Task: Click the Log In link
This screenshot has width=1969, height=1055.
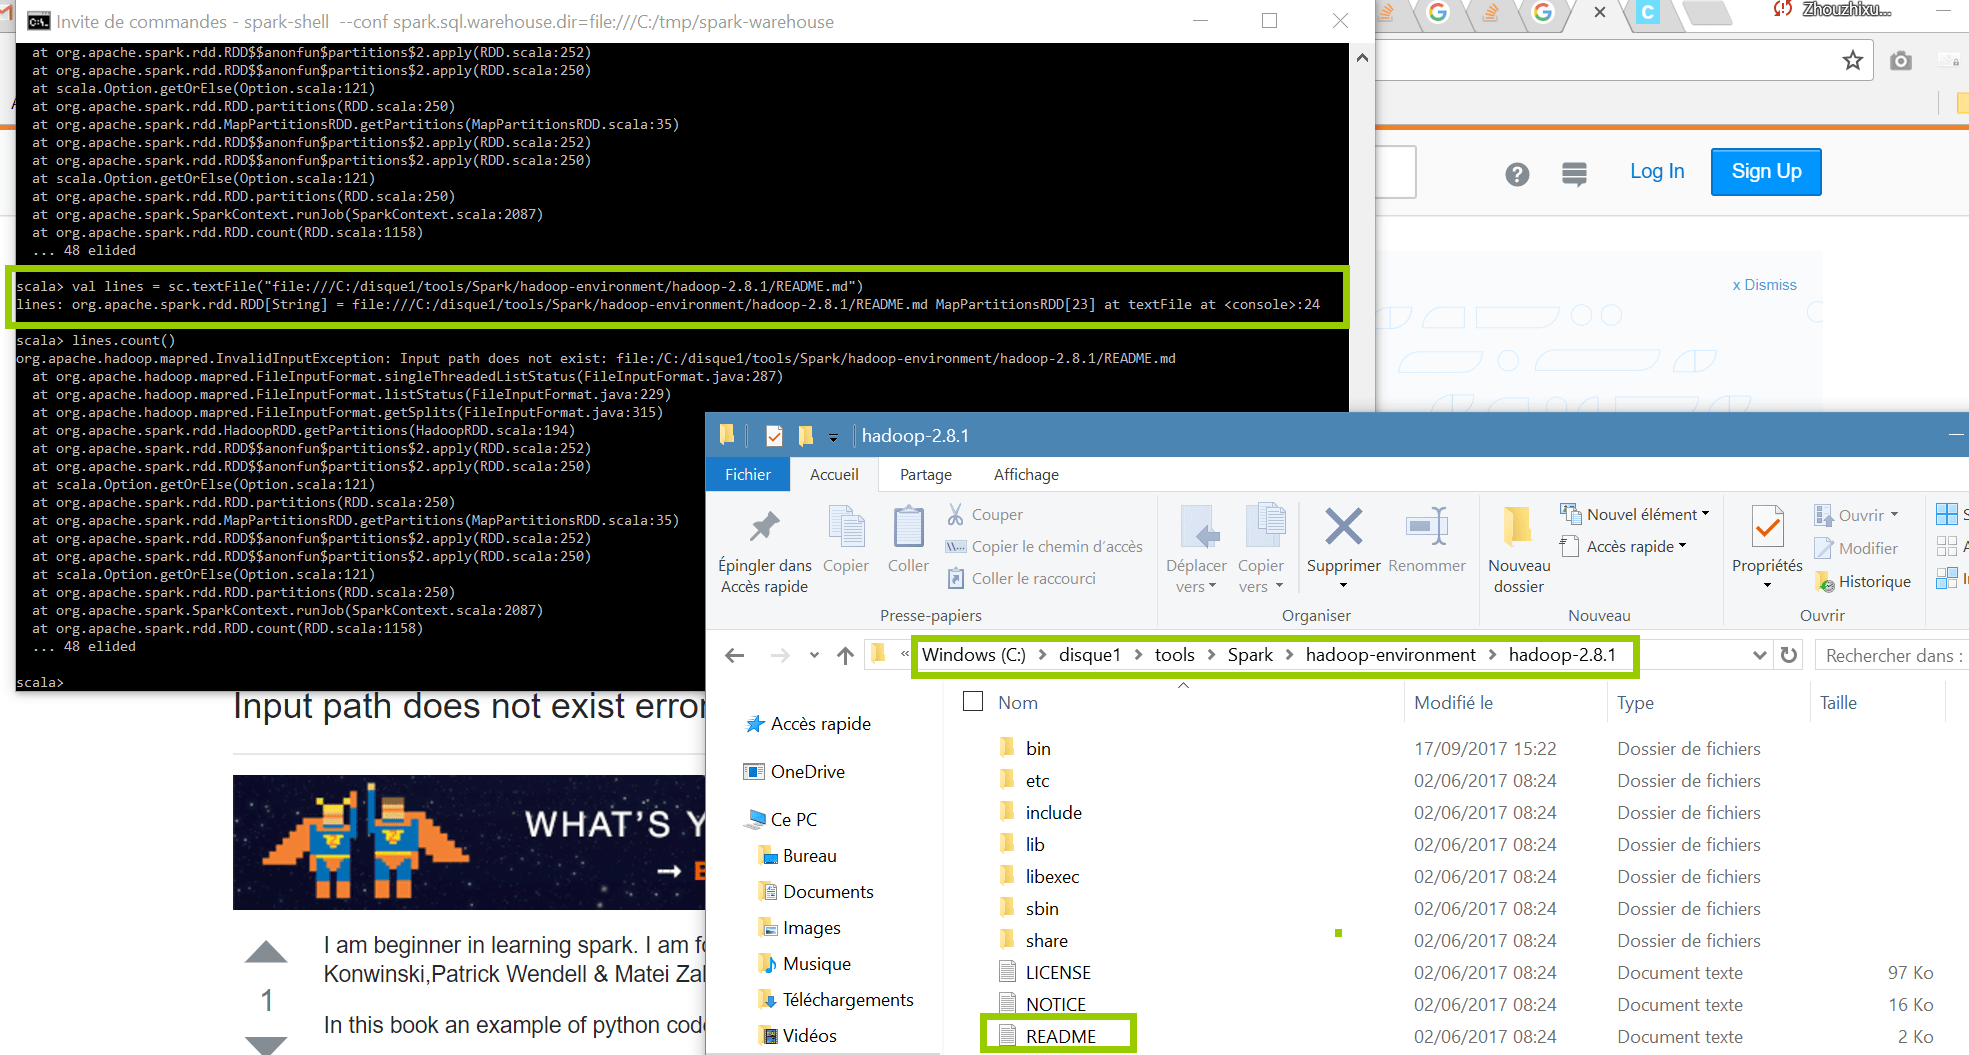Action: pyautogui.click(x=1657, y=171)
